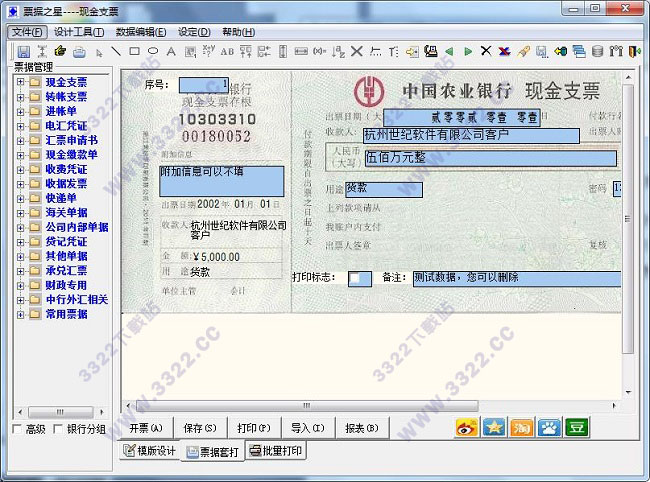The image size is (650, 482).
Task: Select the arrow pointer tool
Action: click(x=99, y=53)
